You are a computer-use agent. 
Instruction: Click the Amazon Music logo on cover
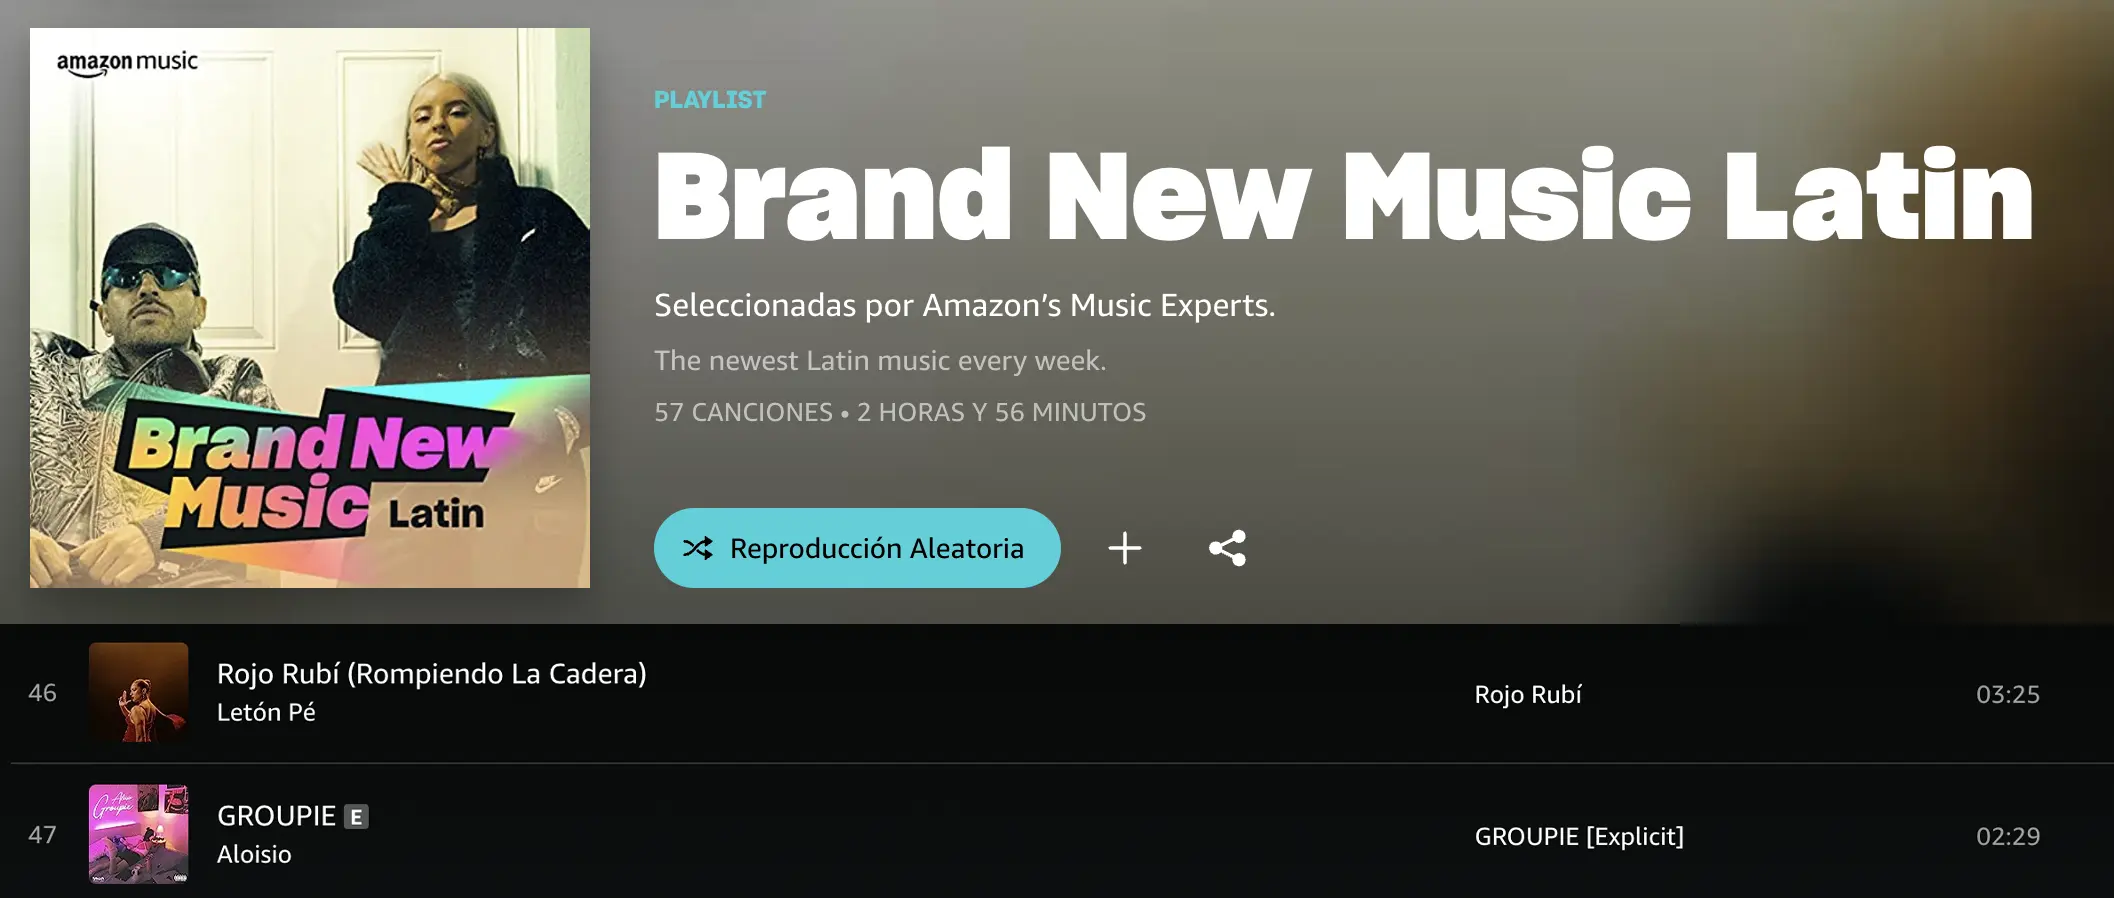click(127, 63)
